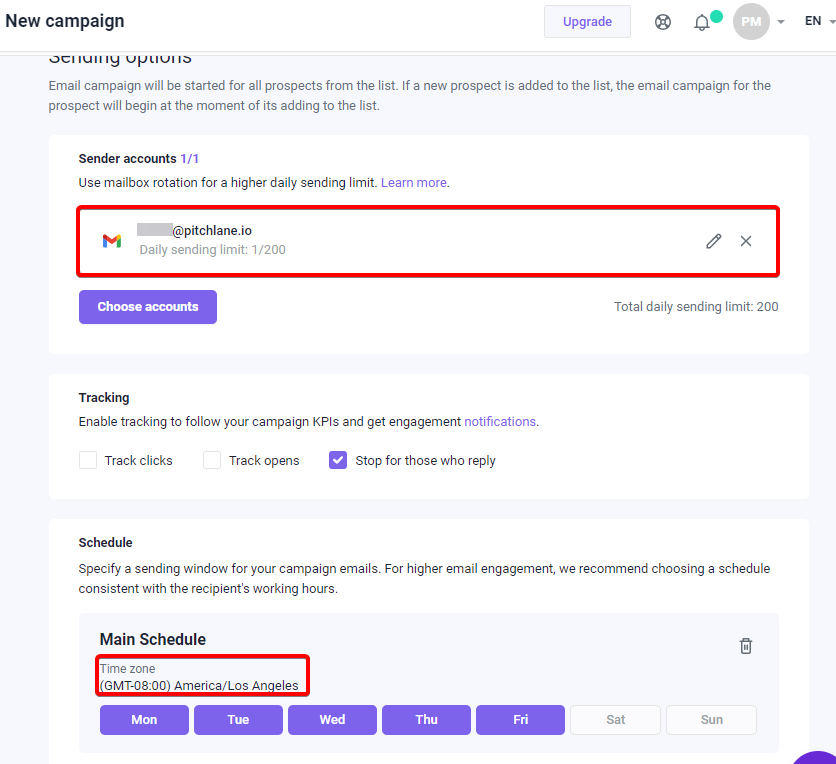Click the Upgrade button
Image resolution: width=836 pixels, height=764 pixels.
587,22
